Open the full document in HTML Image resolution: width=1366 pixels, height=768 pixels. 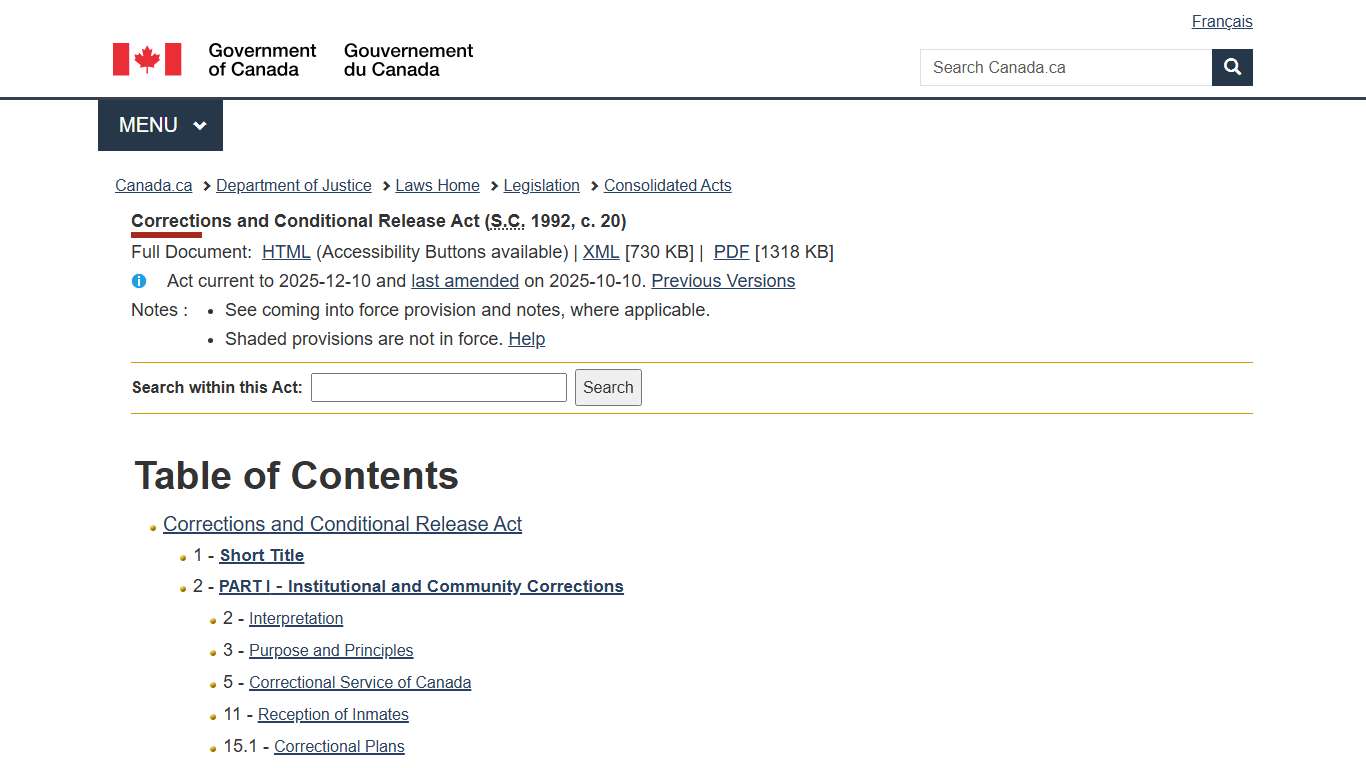coord(285,251)
